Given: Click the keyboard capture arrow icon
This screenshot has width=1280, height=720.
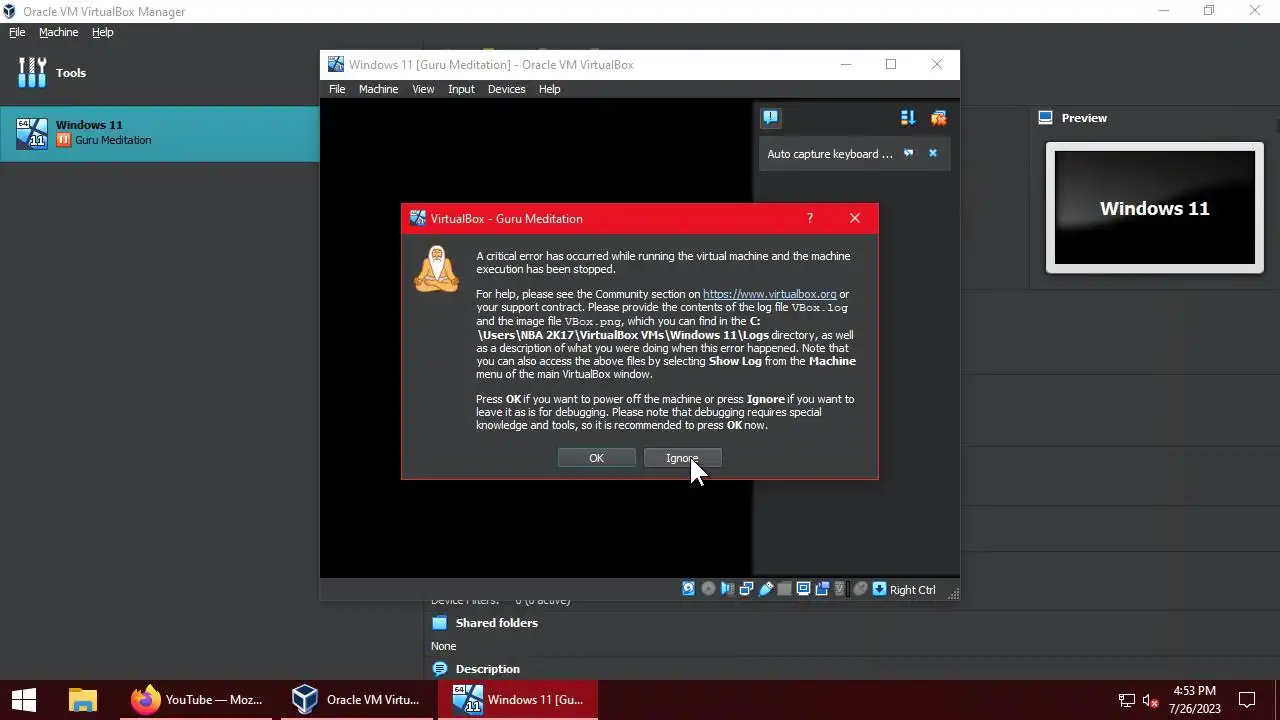Looking at the screenshot, I should click(x=879, y=589).
